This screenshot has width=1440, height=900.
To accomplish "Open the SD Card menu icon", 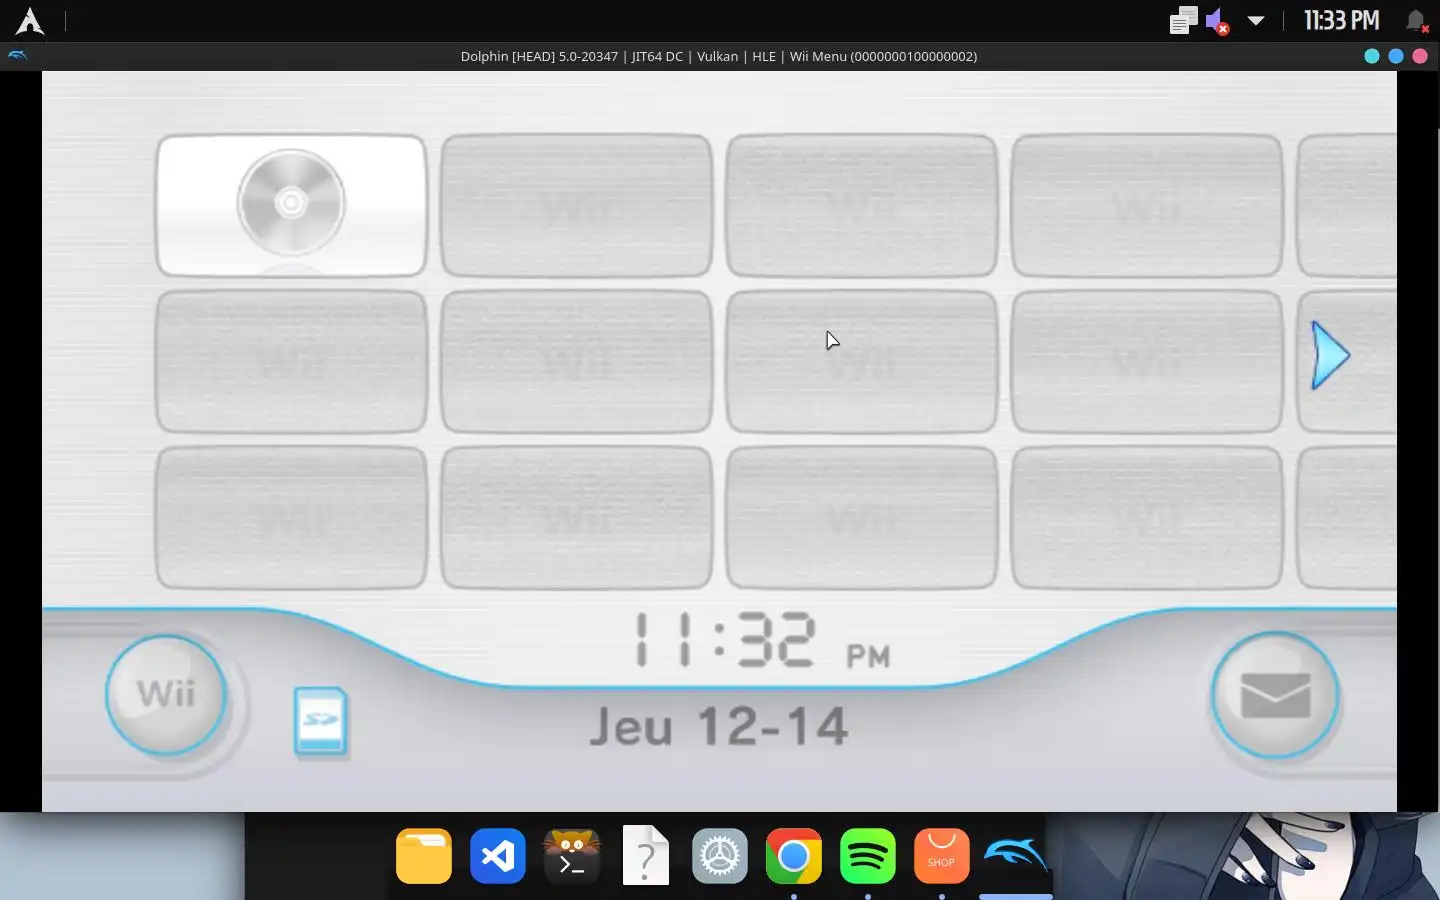I will [x=321, y=721].
